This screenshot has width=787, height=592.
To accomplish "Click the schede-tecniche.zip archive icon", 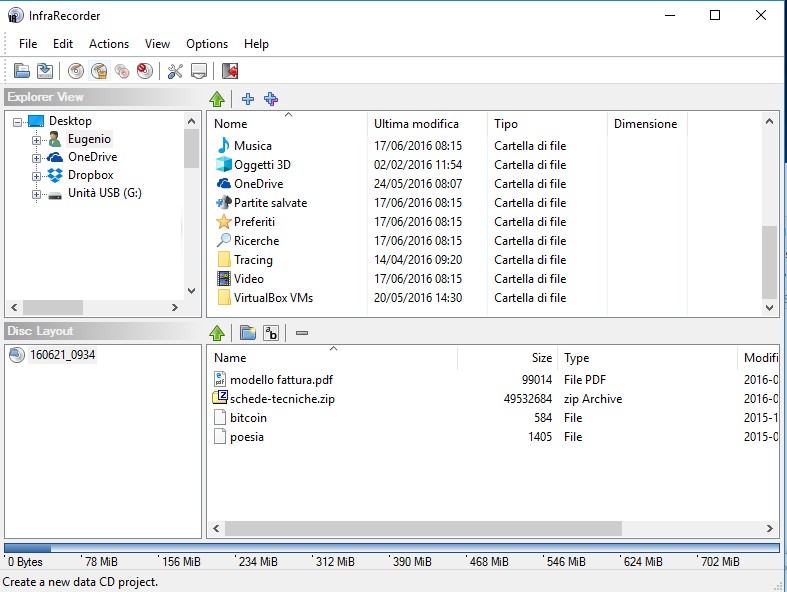I will pos(220,398).
